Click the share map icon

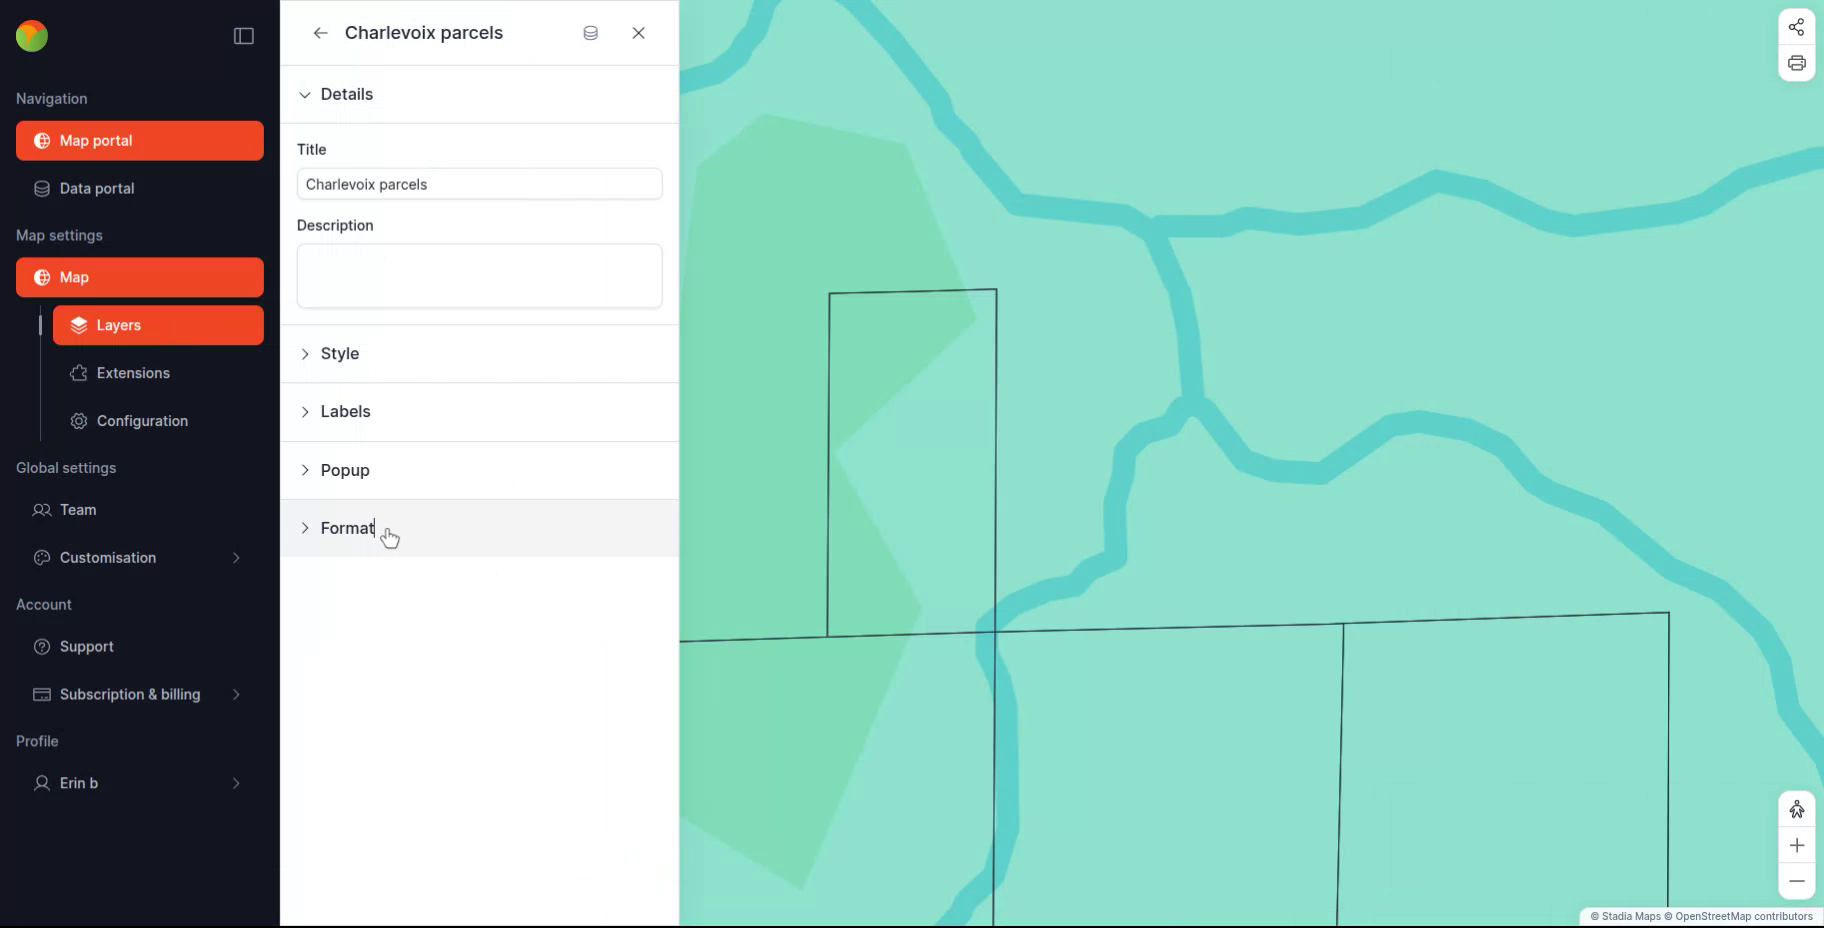coord(1796,27)
